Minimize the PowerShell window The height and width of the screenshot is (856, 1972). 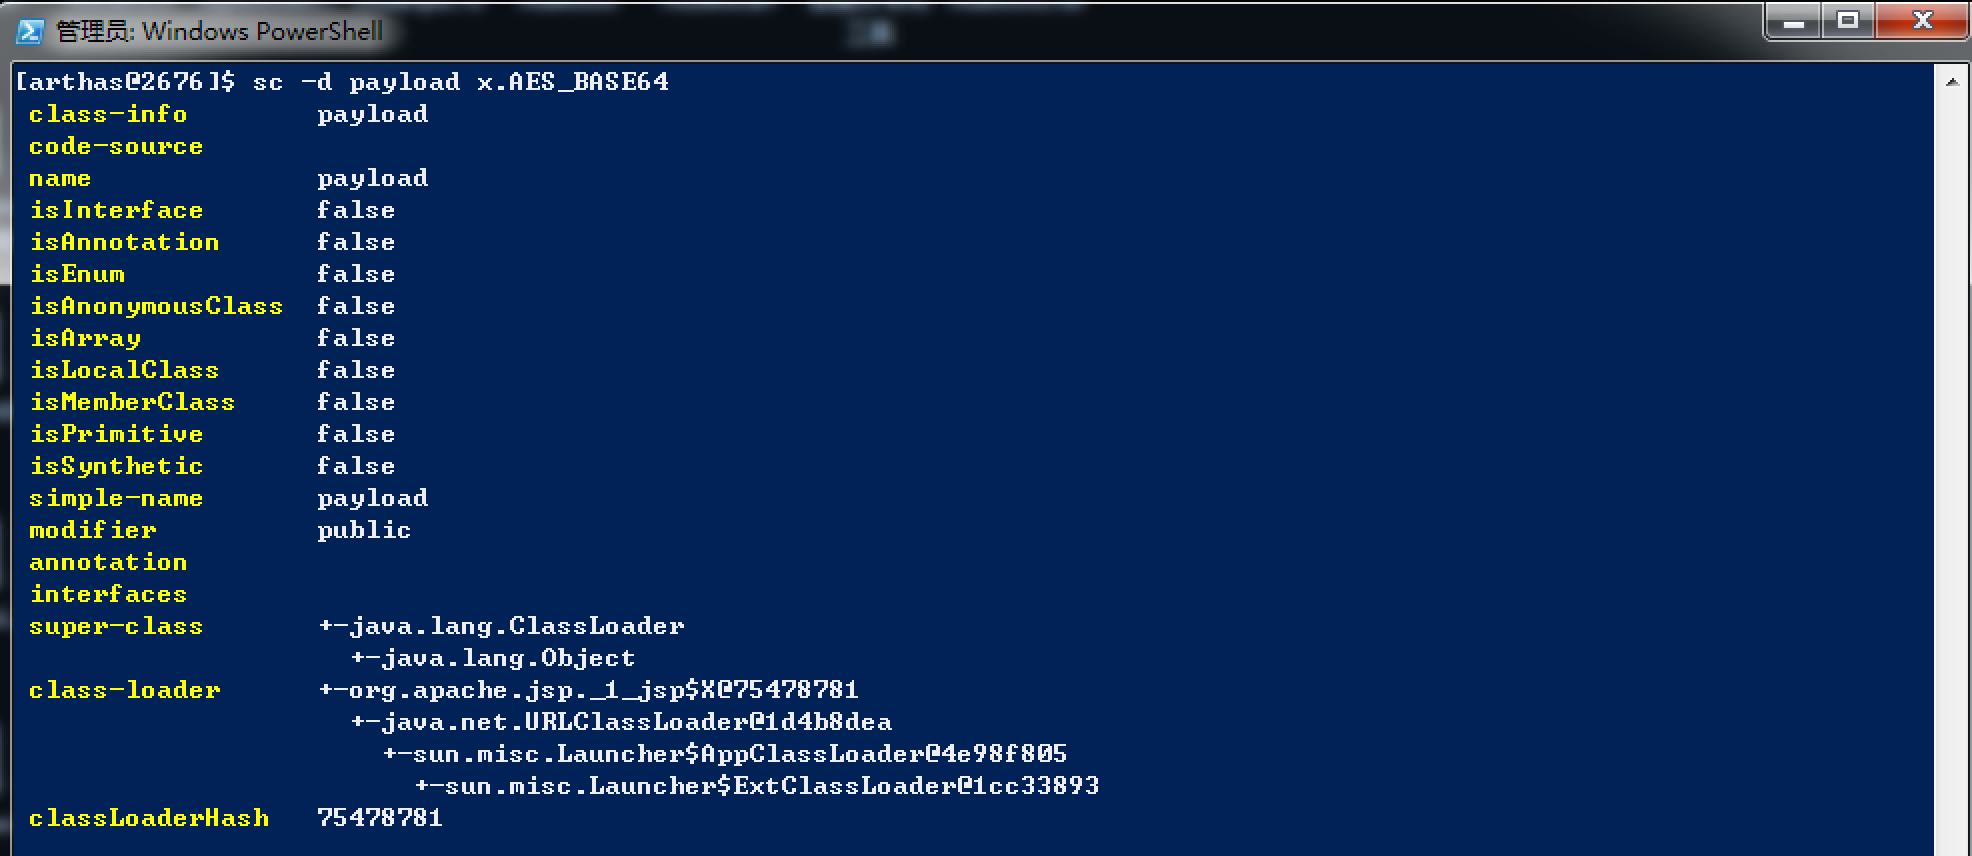[x=1793, y=21]
